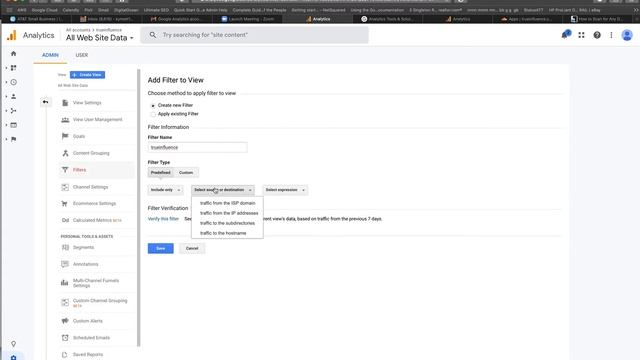The width and height of the screenshot is (640, 360).
Task: Open Conversions flag icon in left rail
Action: (x=13, y=139)
